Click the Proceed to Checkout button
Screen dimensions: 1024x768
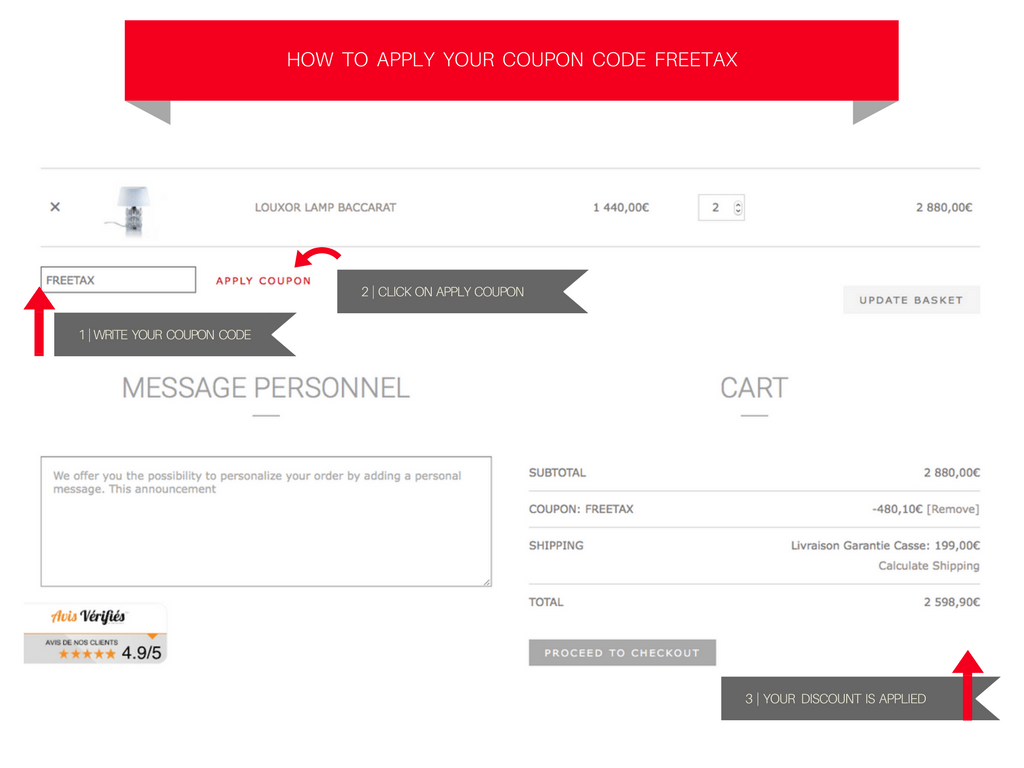coord(622,652)
